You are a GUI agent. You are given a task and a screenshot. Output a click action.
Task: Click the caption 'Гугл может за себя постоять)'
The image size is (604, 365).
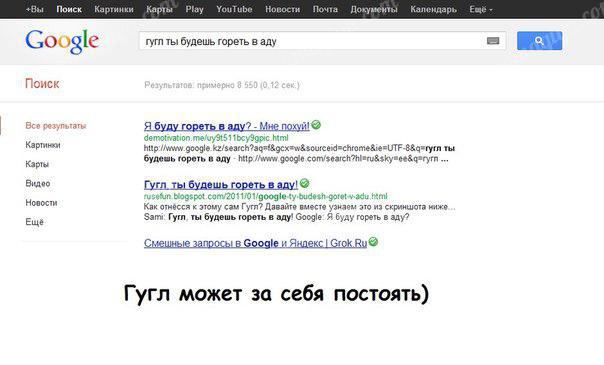276,294
